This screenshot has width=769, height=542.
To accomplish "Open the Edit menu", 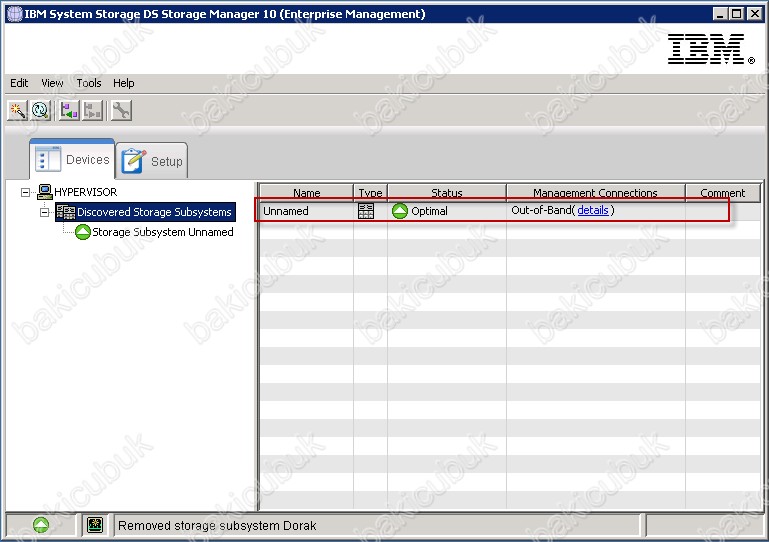I will point(19,83).
